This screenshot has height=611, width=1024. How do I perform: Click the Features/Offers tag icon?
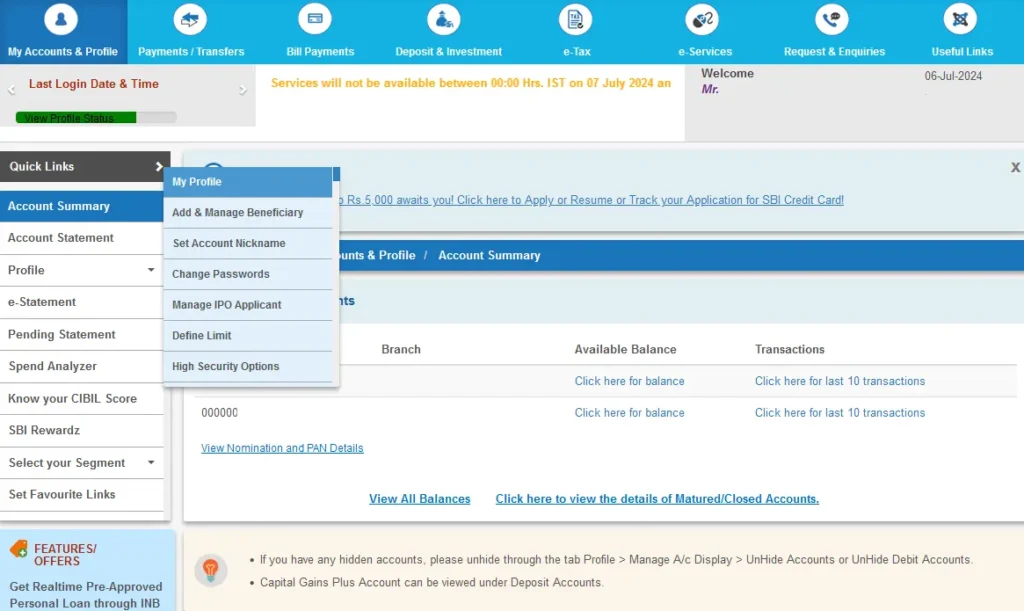click(x=19, y=549)
